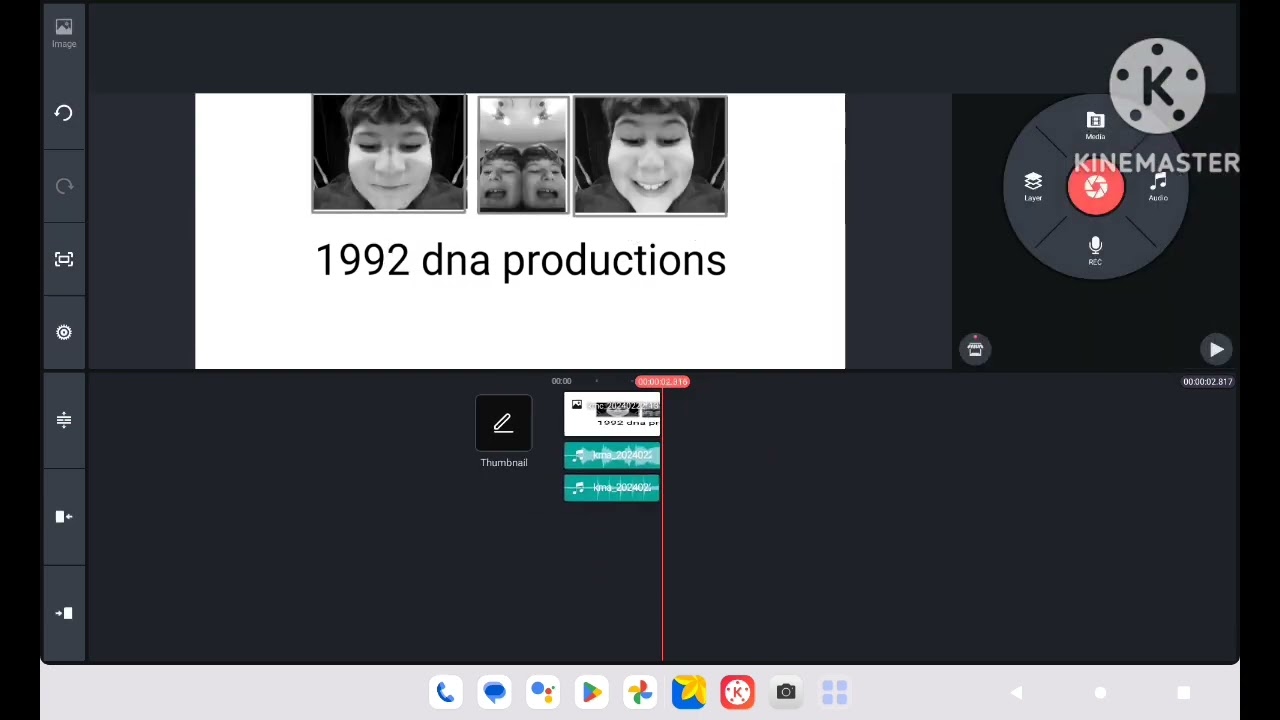Tap the redo arrow icon
This screenshot has height=720, width=1280.
(64, 186)
